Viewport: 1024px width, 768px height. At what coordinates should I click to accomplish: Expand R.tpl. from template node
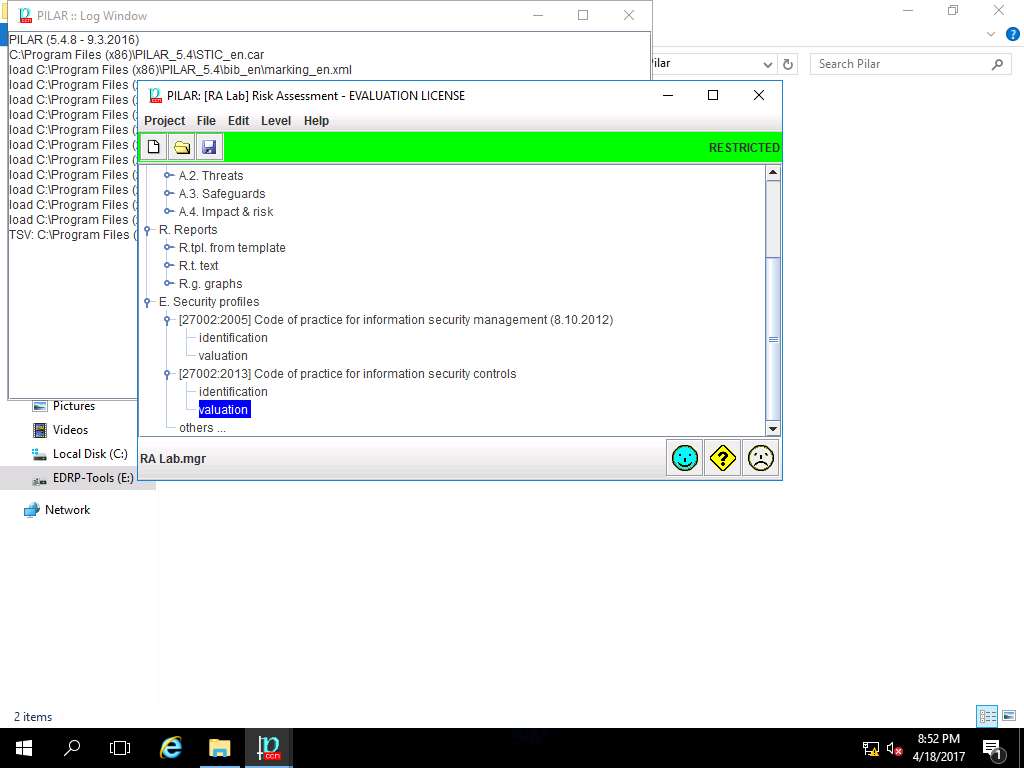tap(168, 248)
